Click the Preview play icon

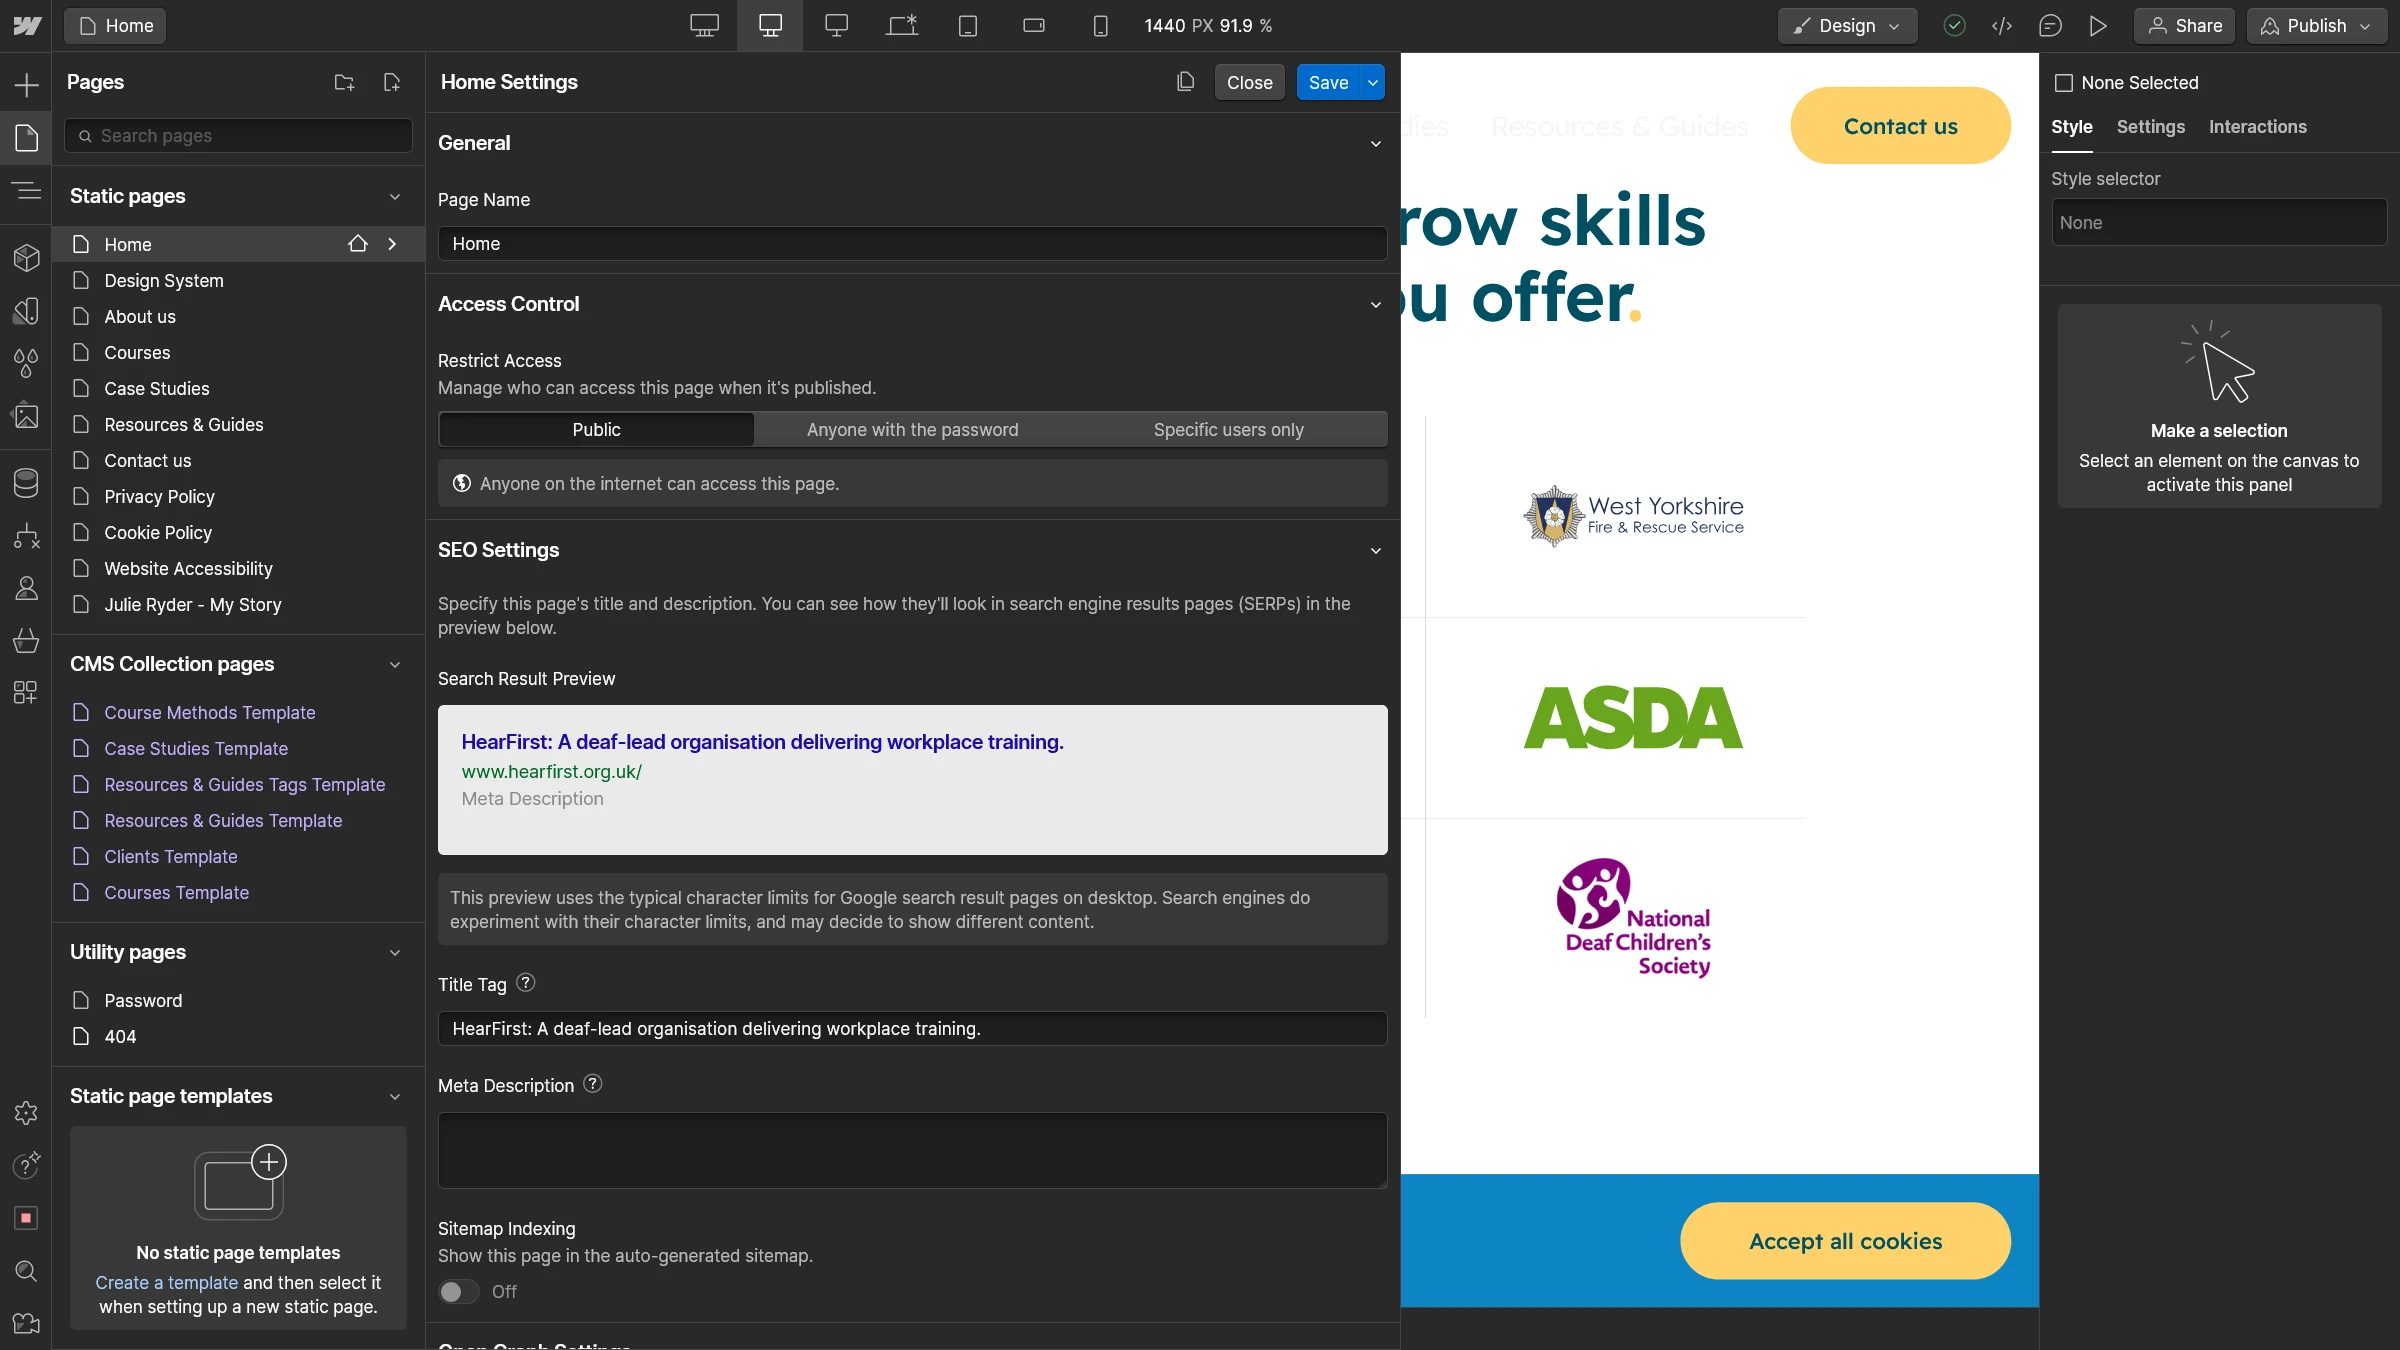click(x=2098, y=26)
